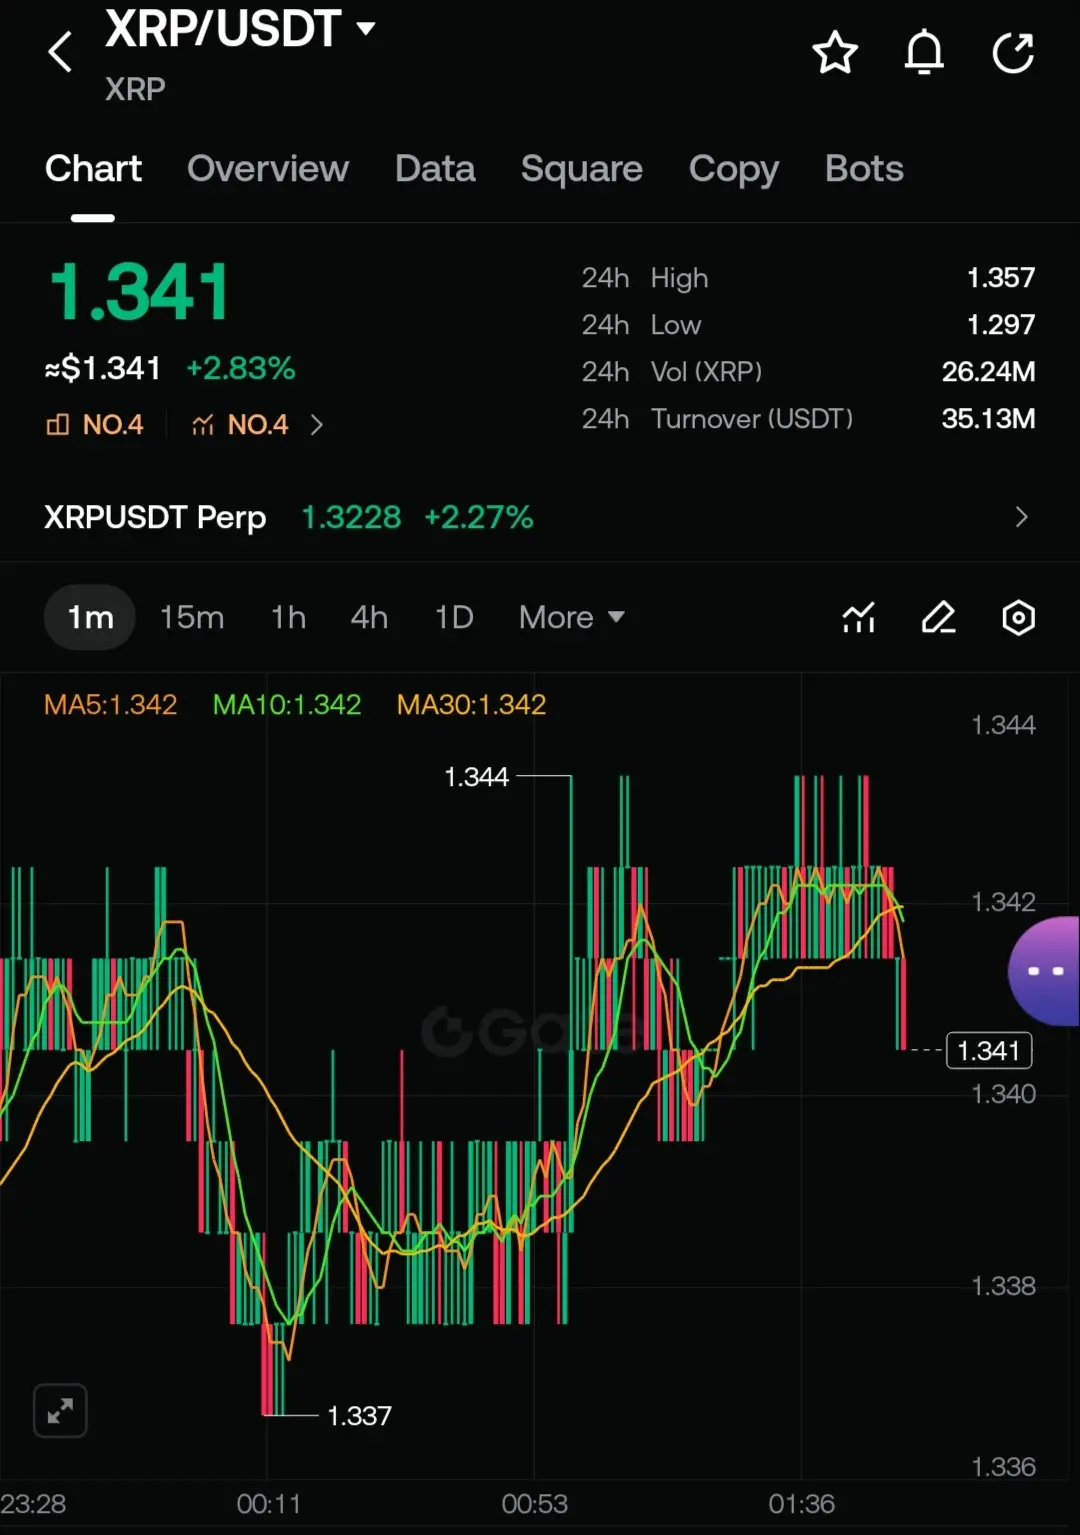Image resolution: width=1080 pixels, height=1535 pixels.
Task: Open rankings chevron next to NO.4
Action: coord(317,425)
